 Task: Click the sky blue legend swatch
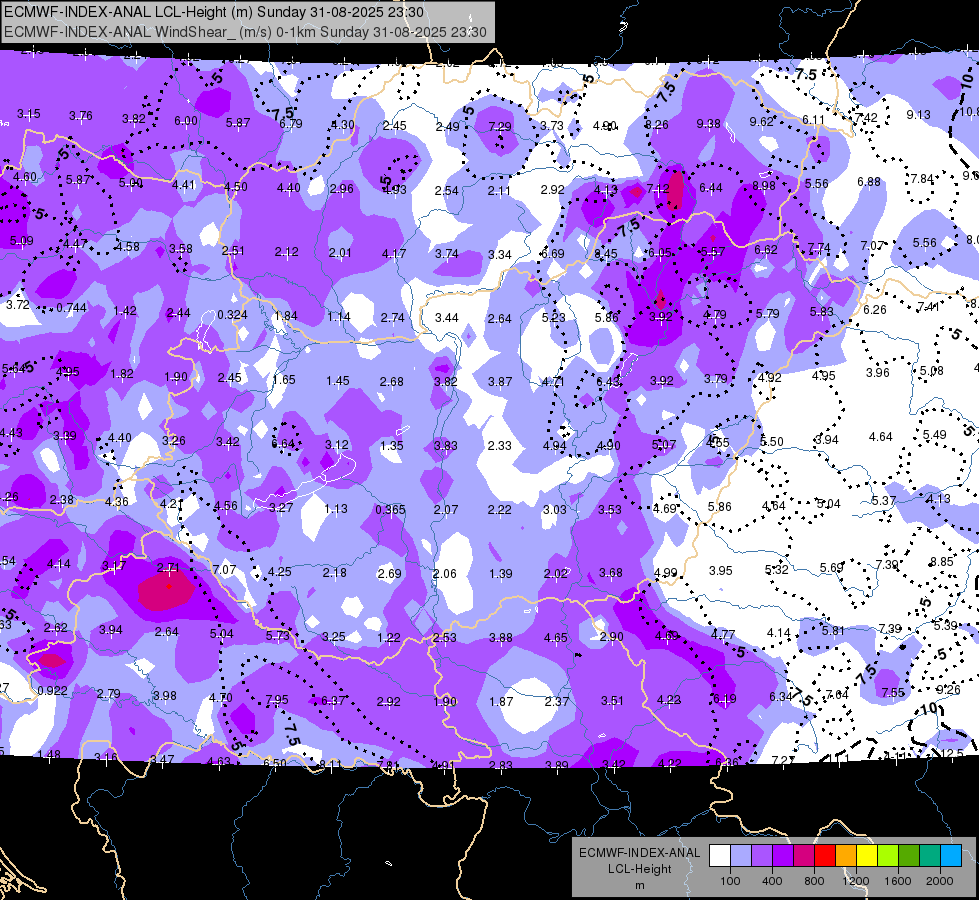(x=951, y=856)
